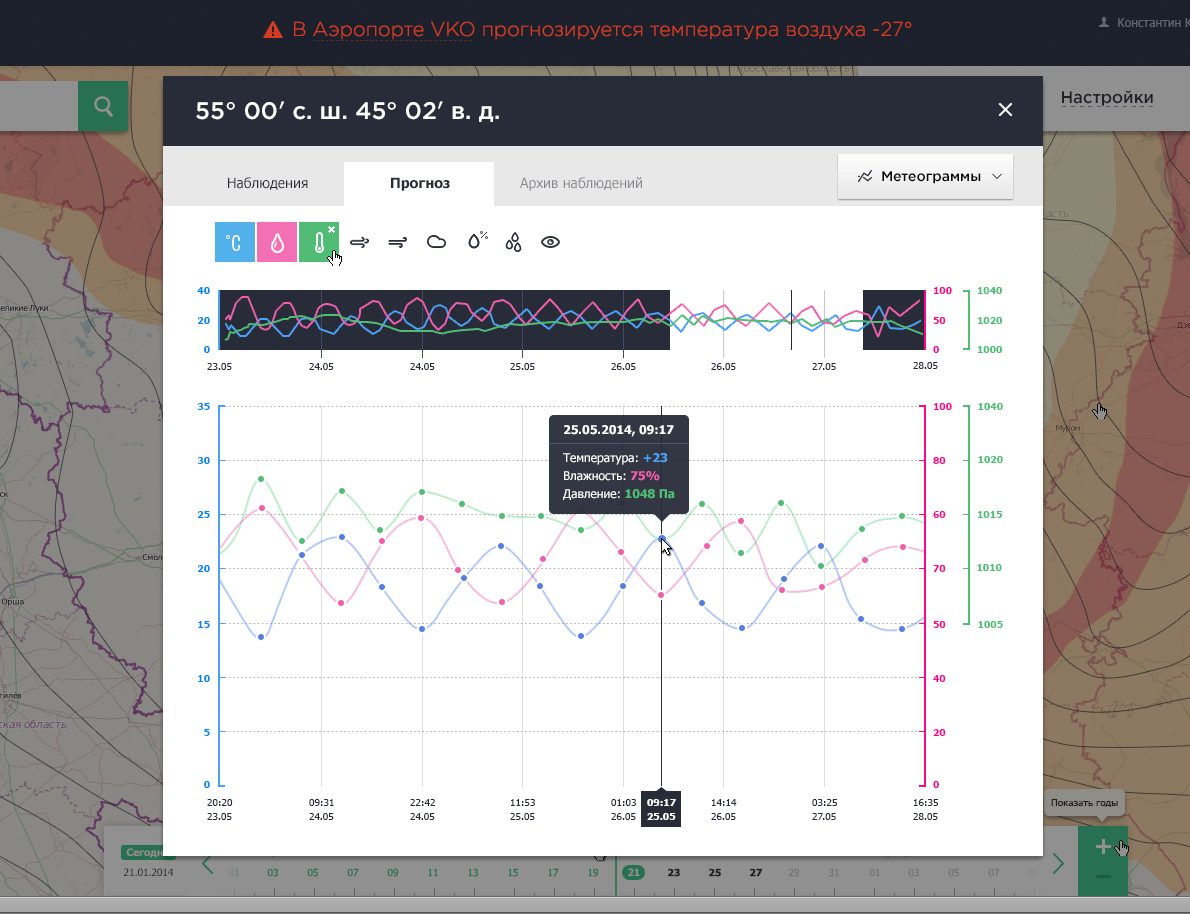Click the minus zoom timeline button
The width and height of the screenshot is (1190, 914).
click(x=1102, y=877)
